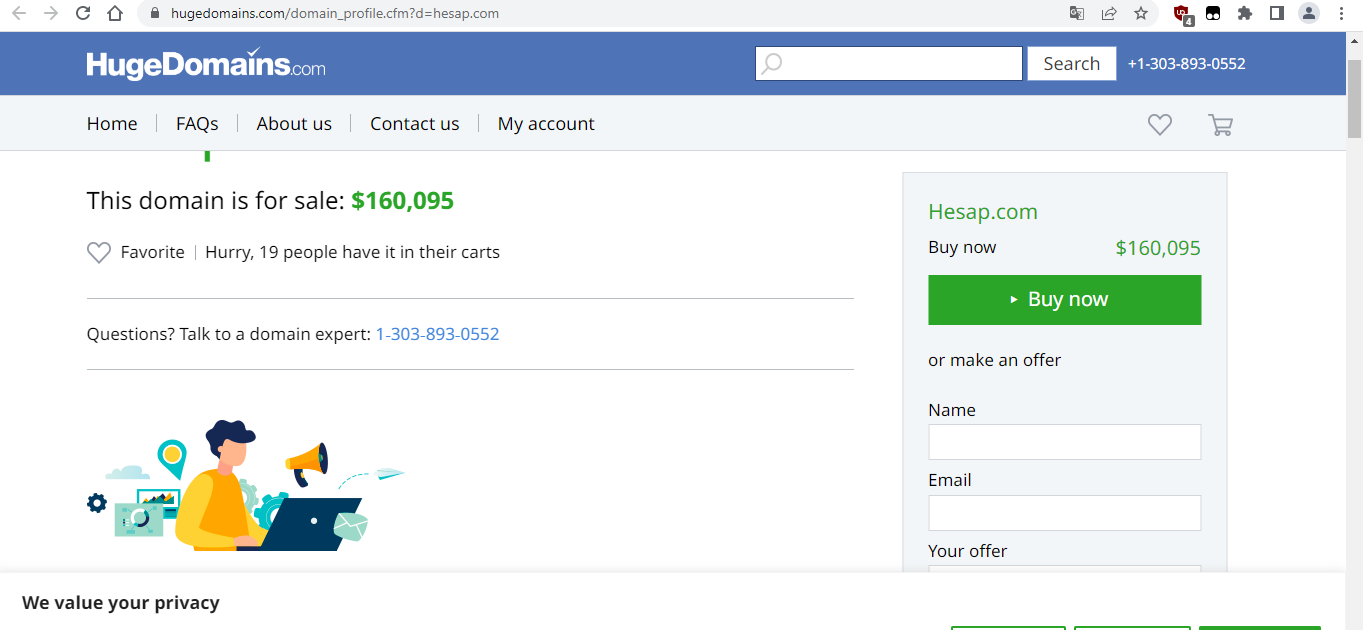This screenshot has height=630, width=1363.
Task: Click the padlock site info icon
Action: [155, 14]
